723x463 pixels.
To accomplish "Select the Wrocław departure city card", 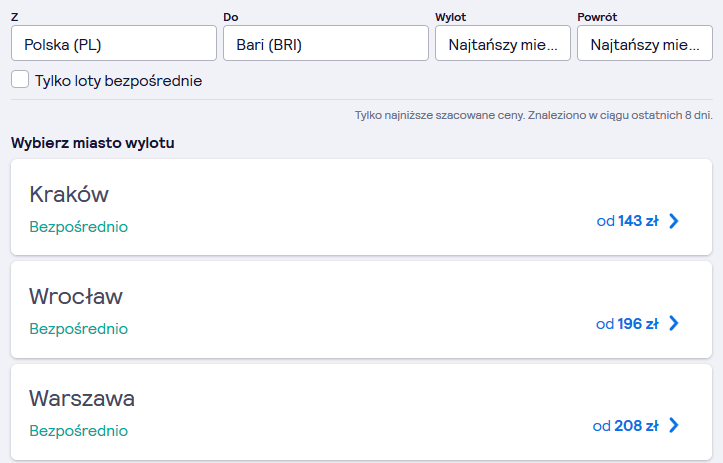I will [x=362, y=309].
